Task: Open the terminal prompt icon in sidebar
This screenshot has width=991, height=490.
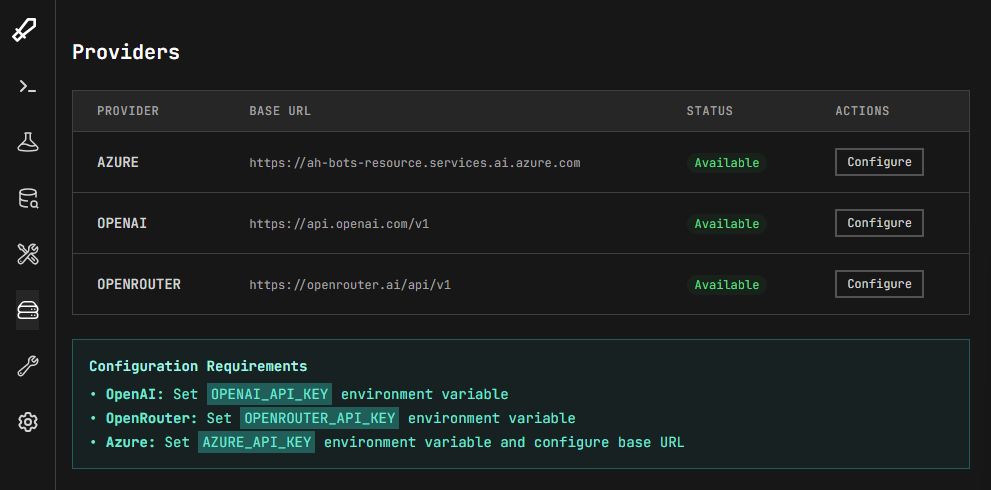Action: click(x=27, y=87)
